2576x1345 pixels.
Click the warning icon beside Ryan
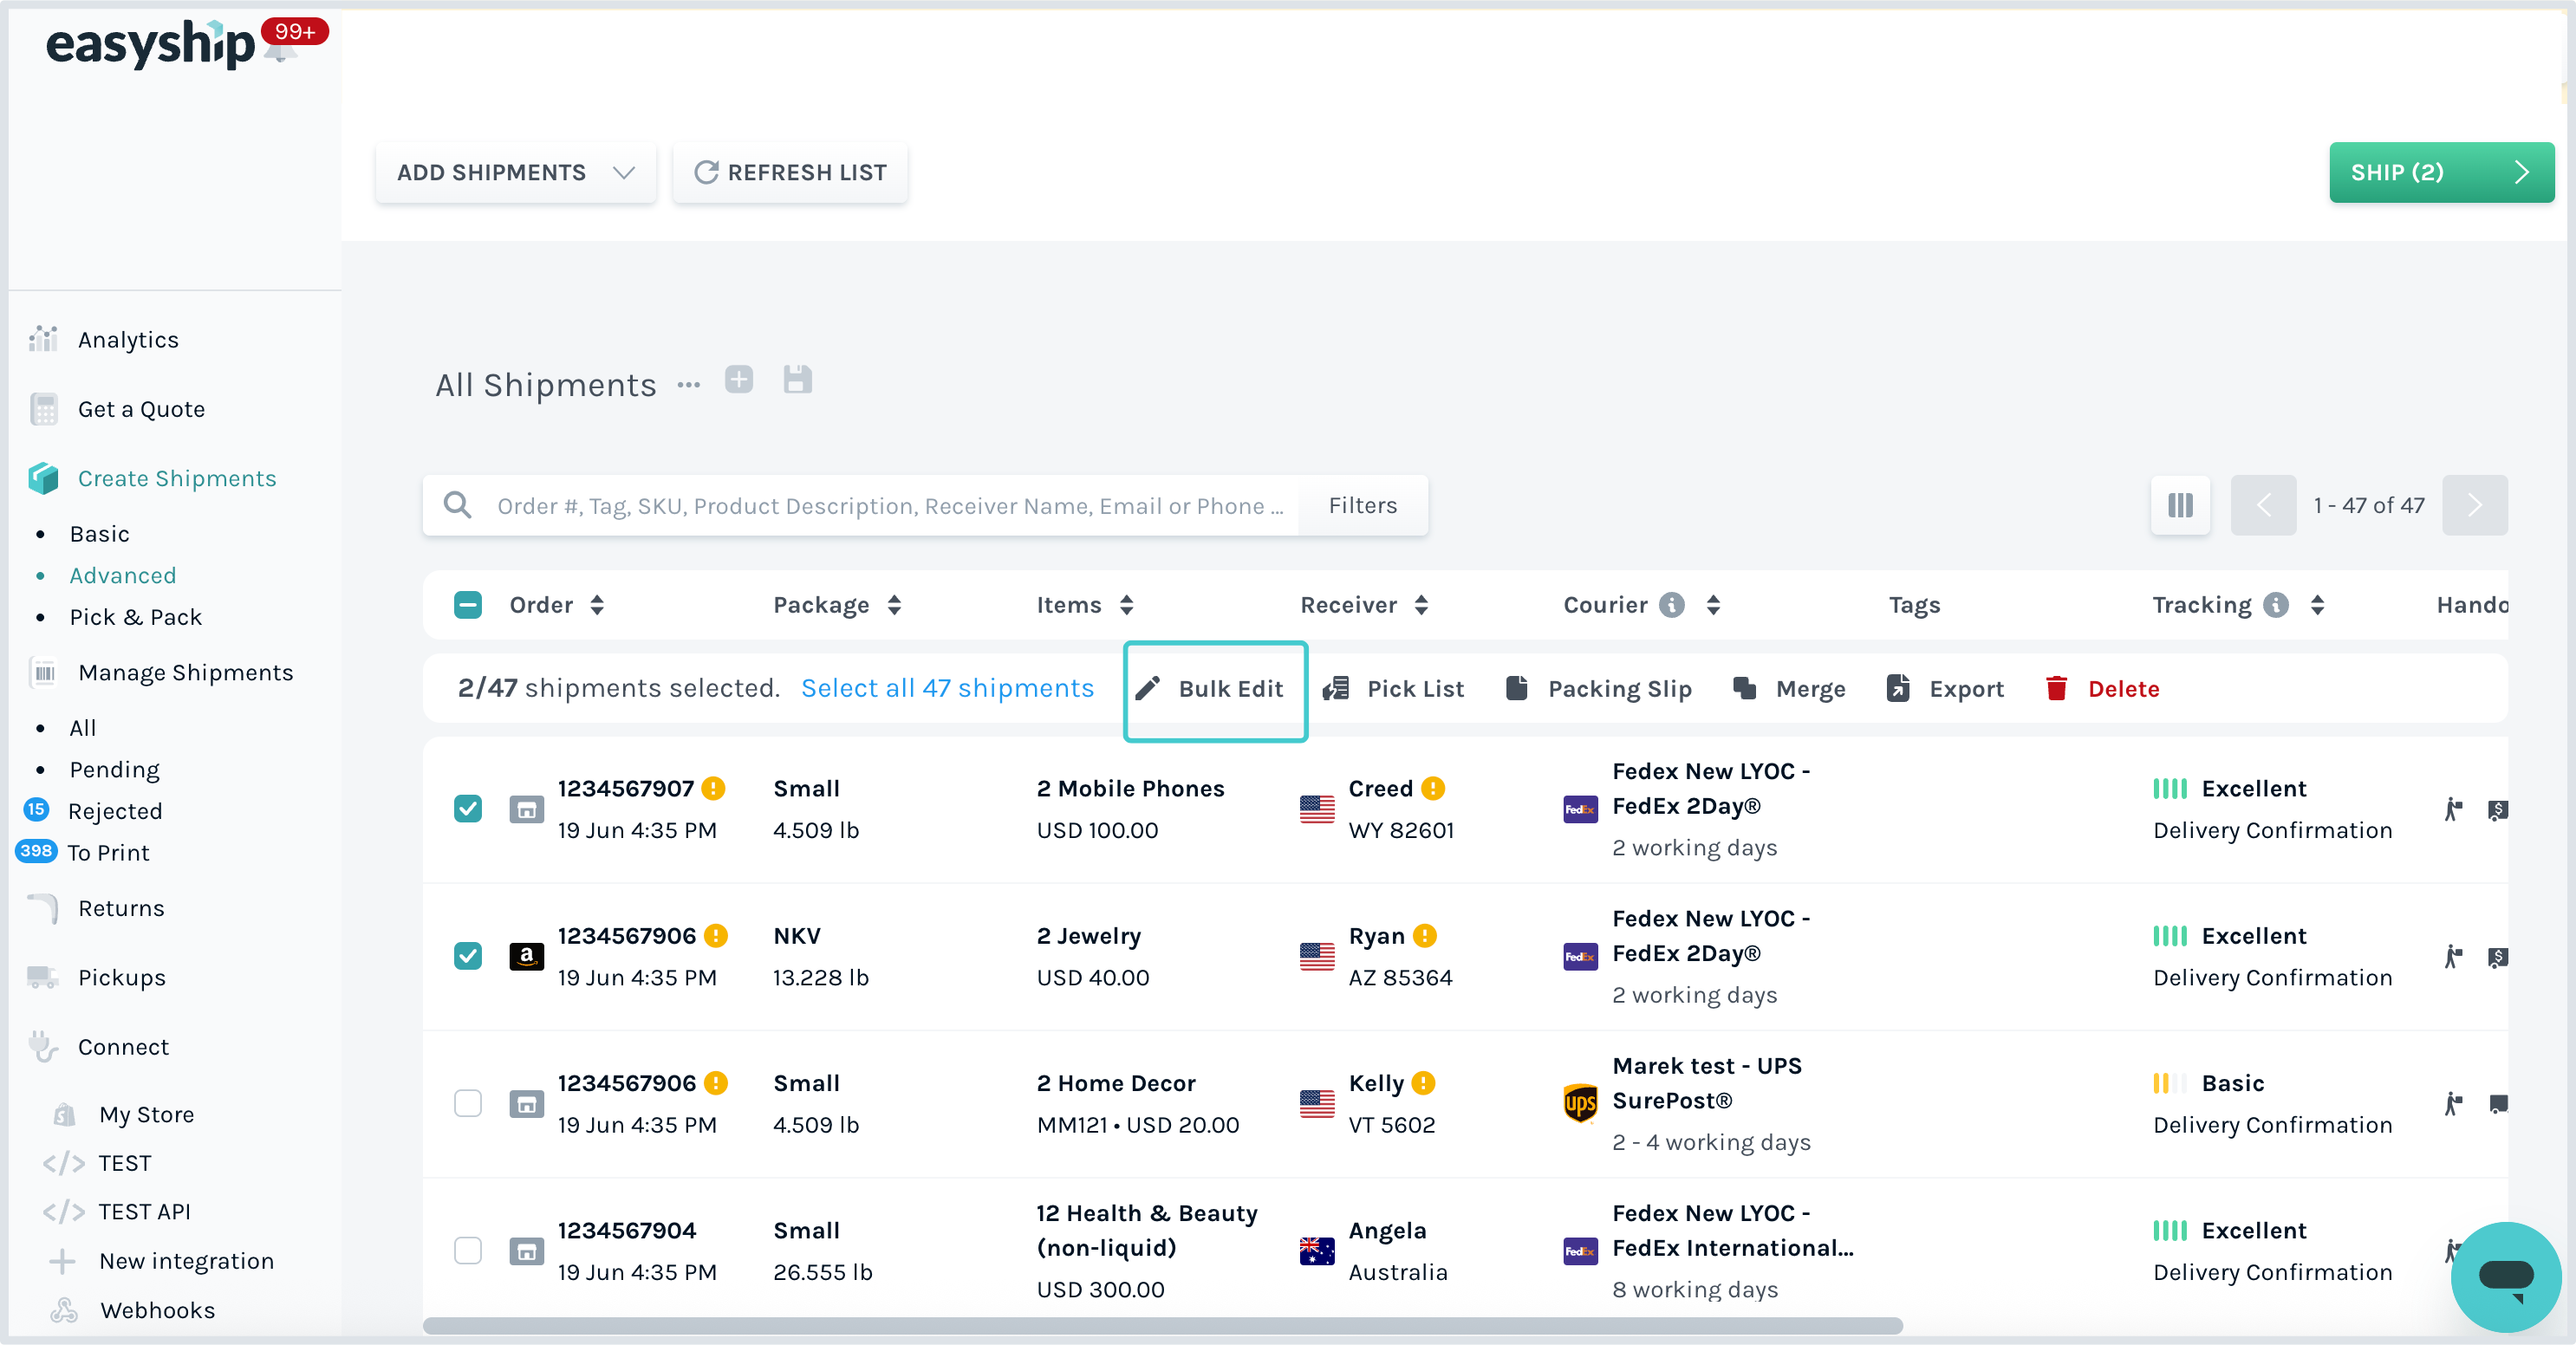click(x=1425, y=936)
